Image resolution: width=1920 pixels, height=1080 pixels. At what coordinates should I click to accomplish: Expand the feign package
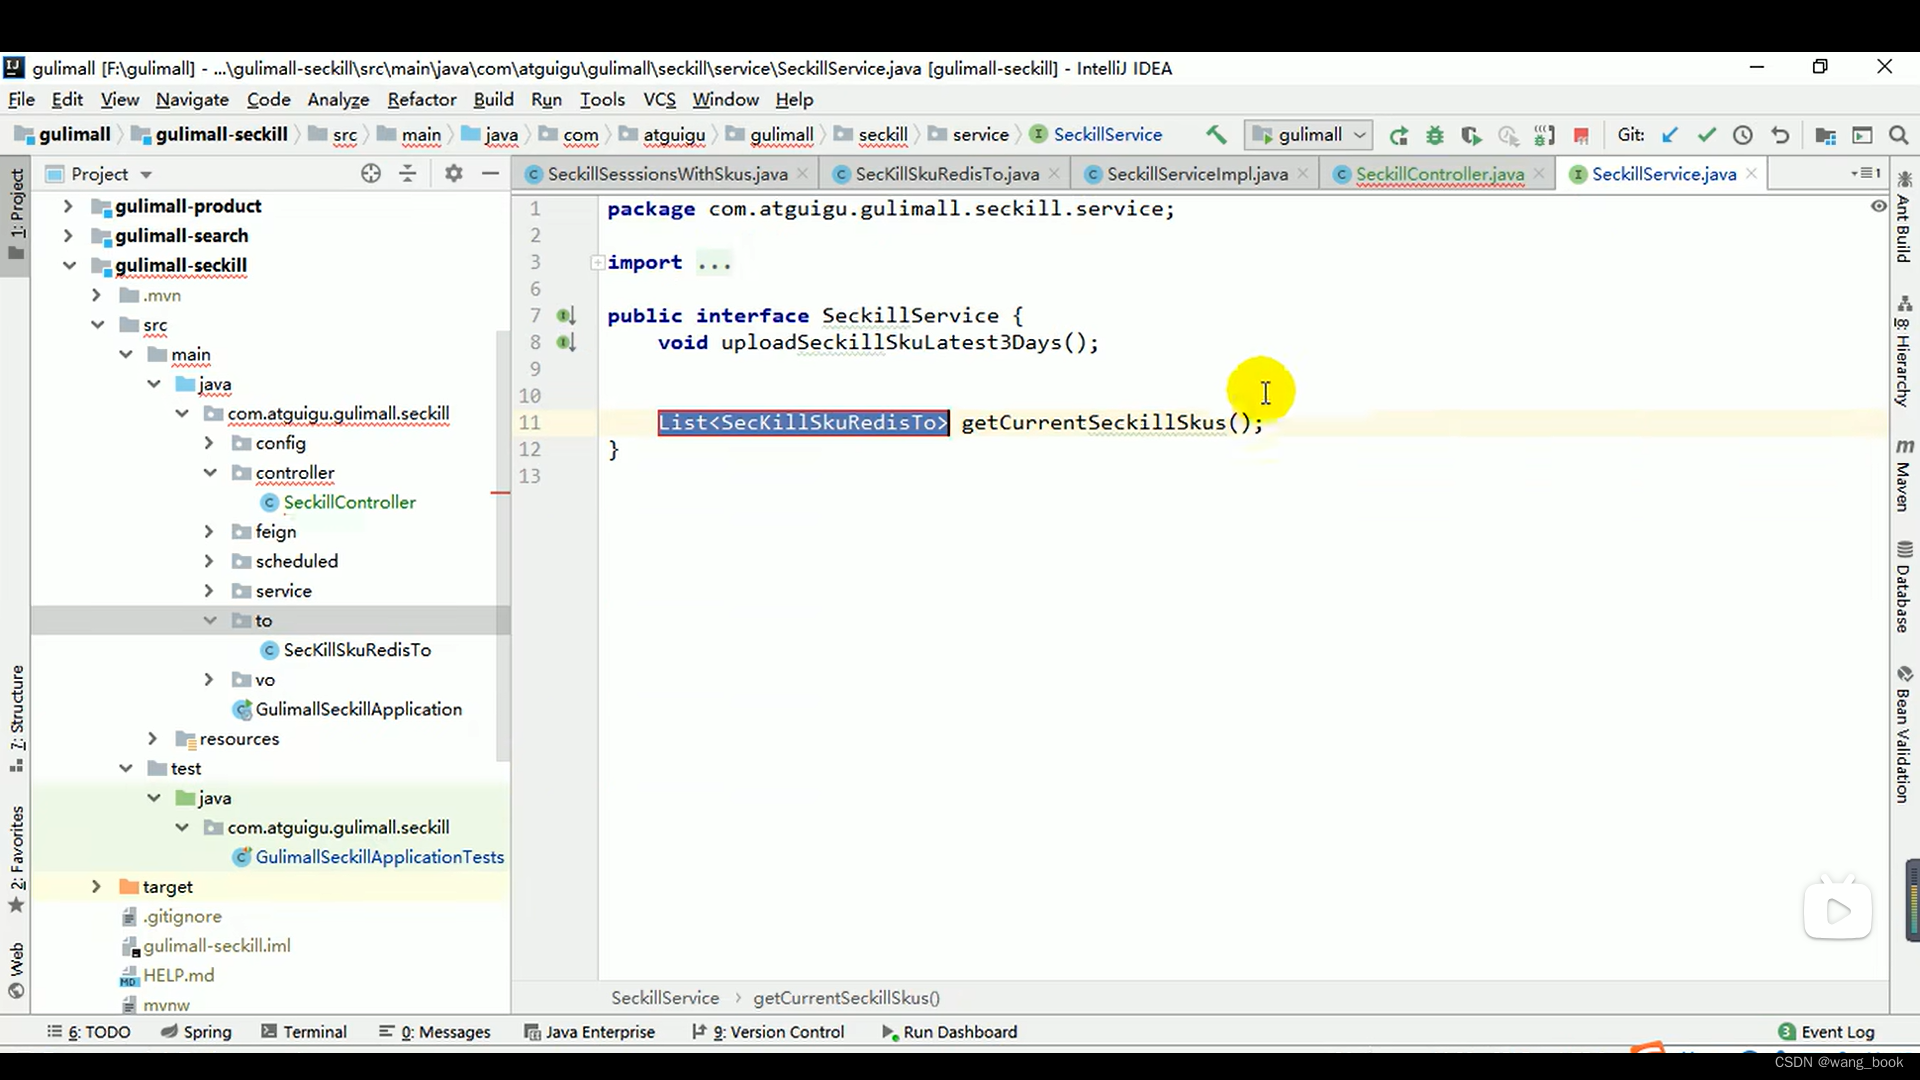coord(208,532)
